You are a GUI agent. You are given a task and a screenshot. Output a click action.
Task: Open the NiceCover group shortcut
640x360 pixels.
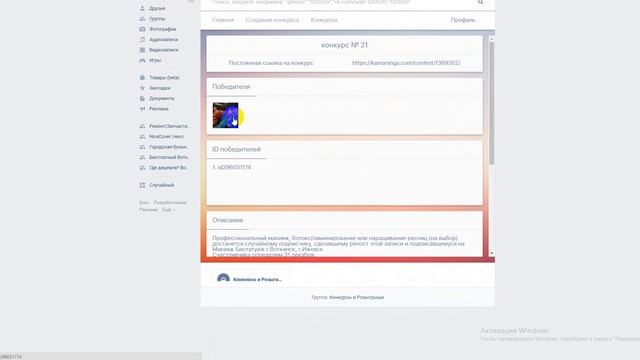point(167,137)
